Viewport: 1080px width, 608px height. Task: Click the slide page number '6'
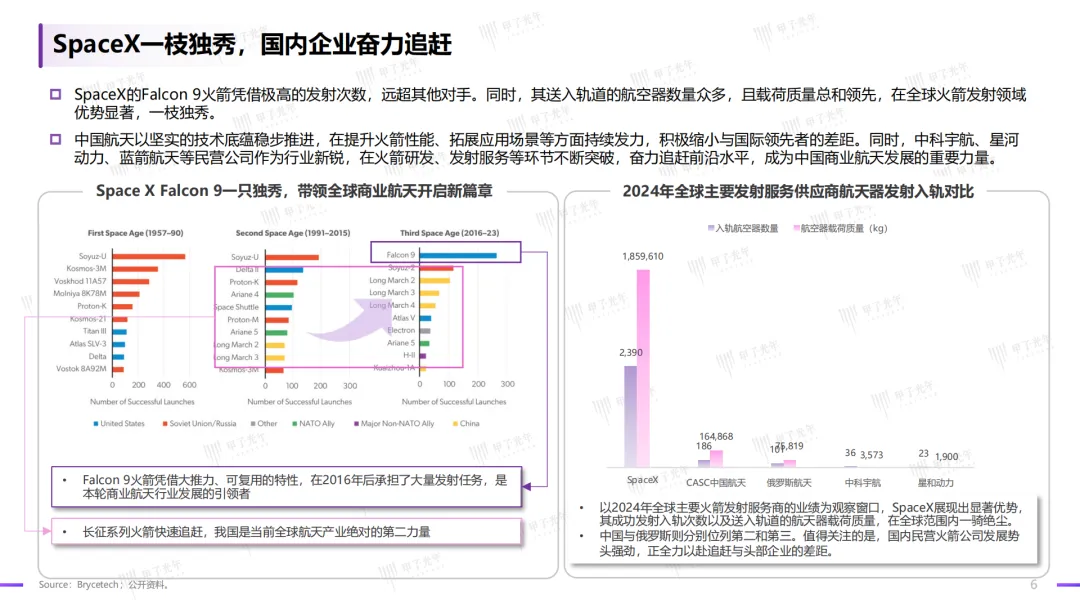pos(1033,585)
